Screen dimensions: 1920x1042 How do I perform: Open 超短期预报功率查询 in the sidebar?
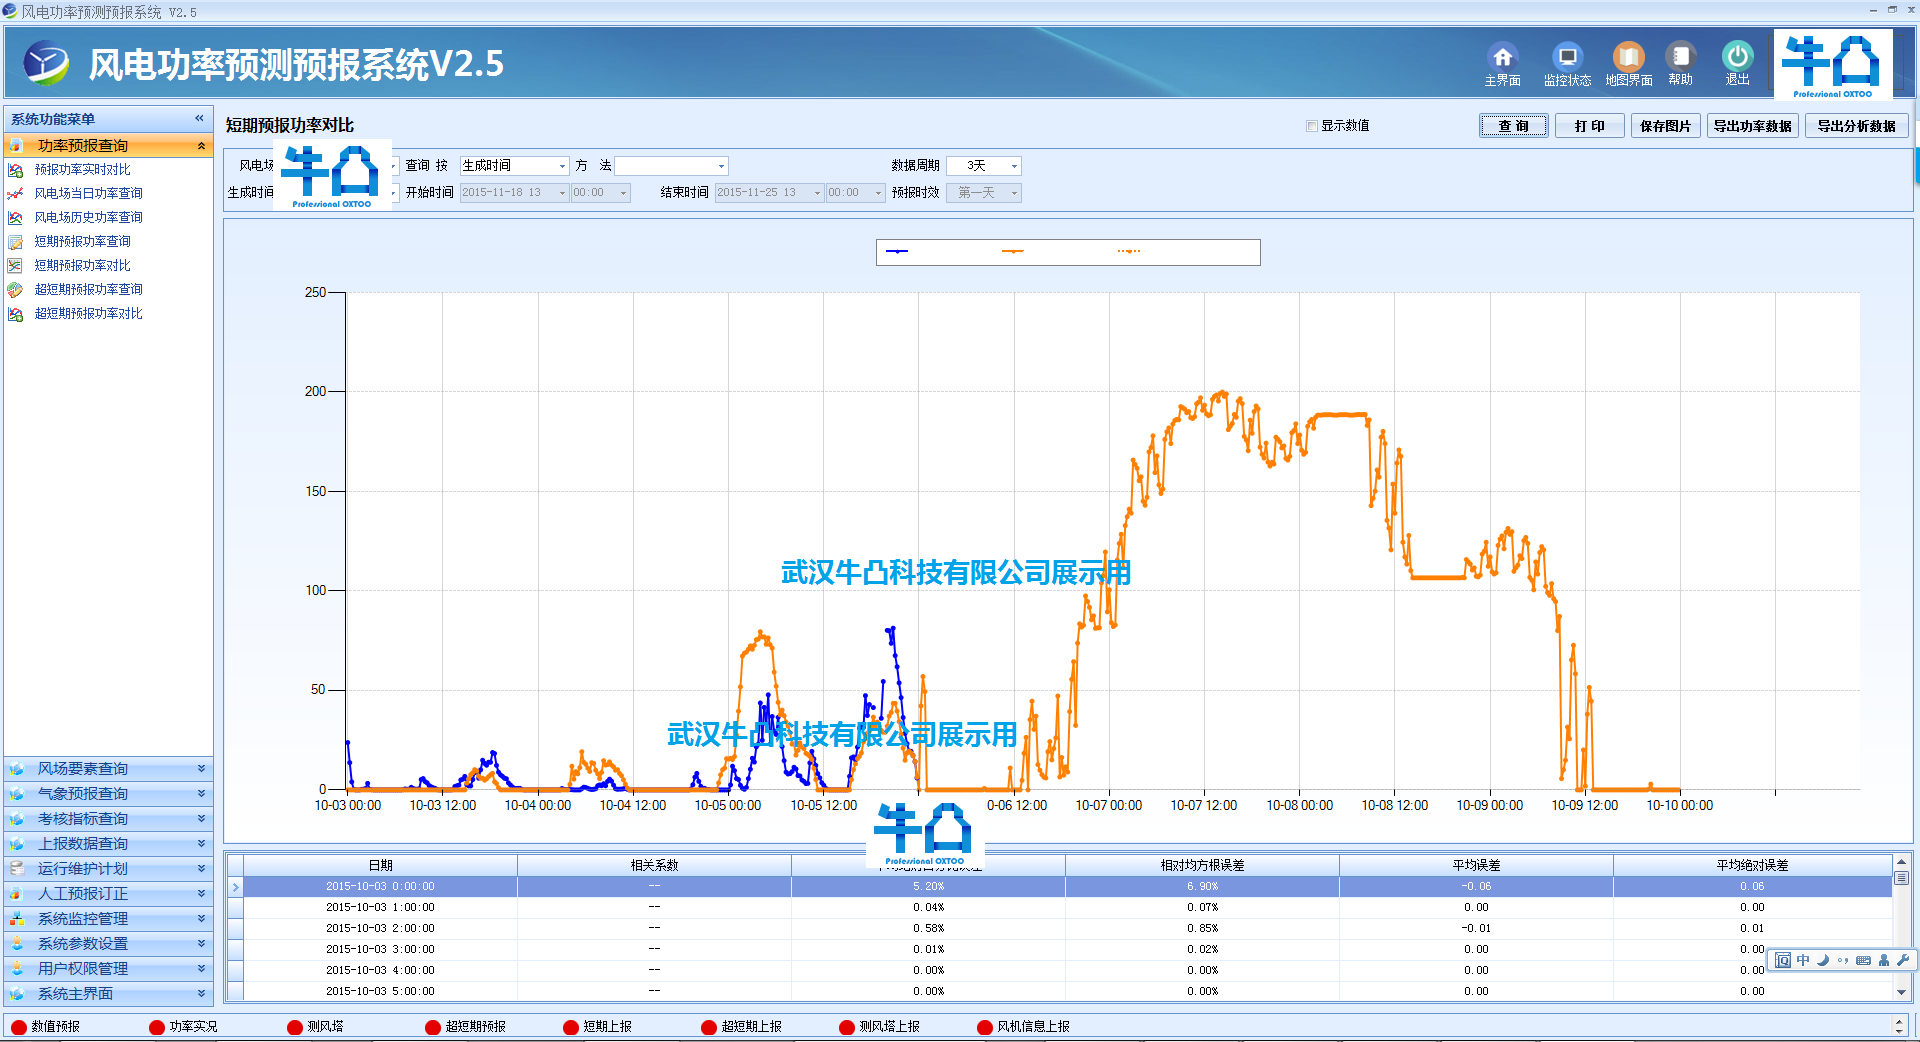(x=88, y=289)
